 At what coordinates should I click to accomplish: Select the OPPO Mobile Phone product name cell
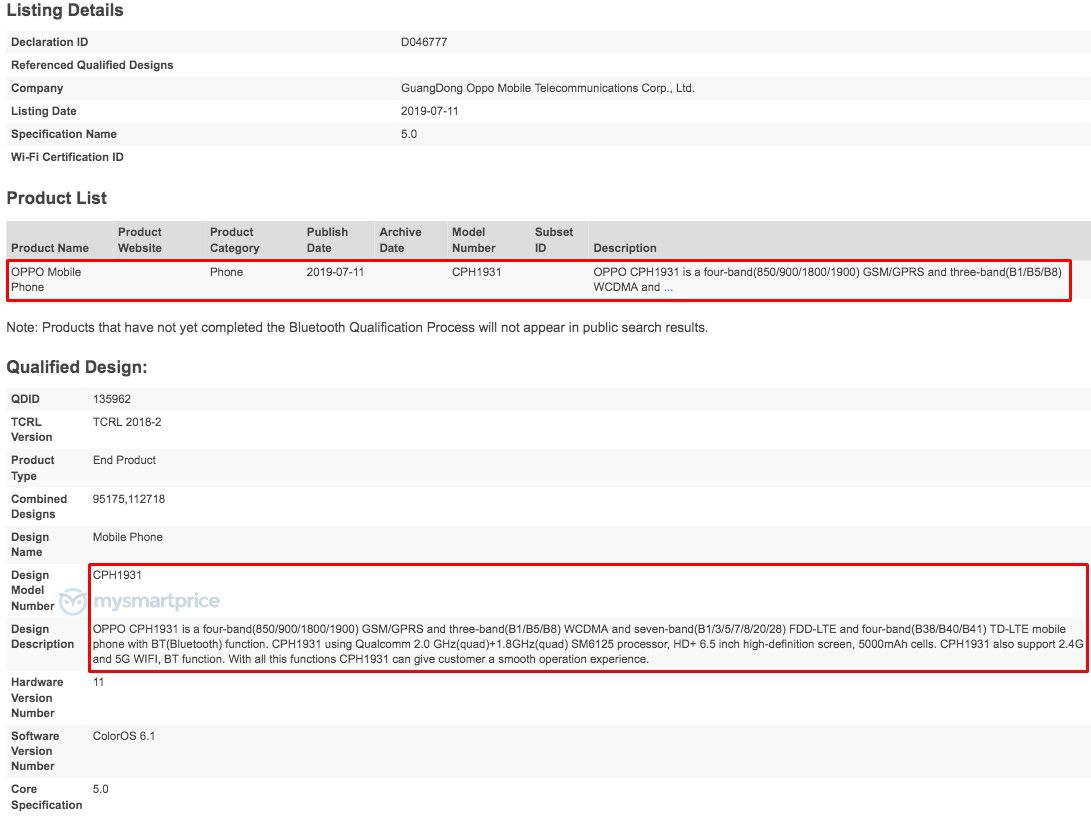[x=46, y=279]
